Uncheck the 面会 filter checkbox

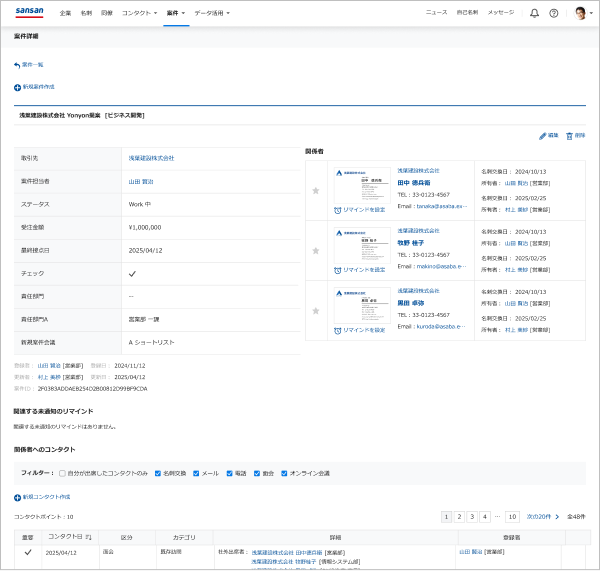coord(257,473)
